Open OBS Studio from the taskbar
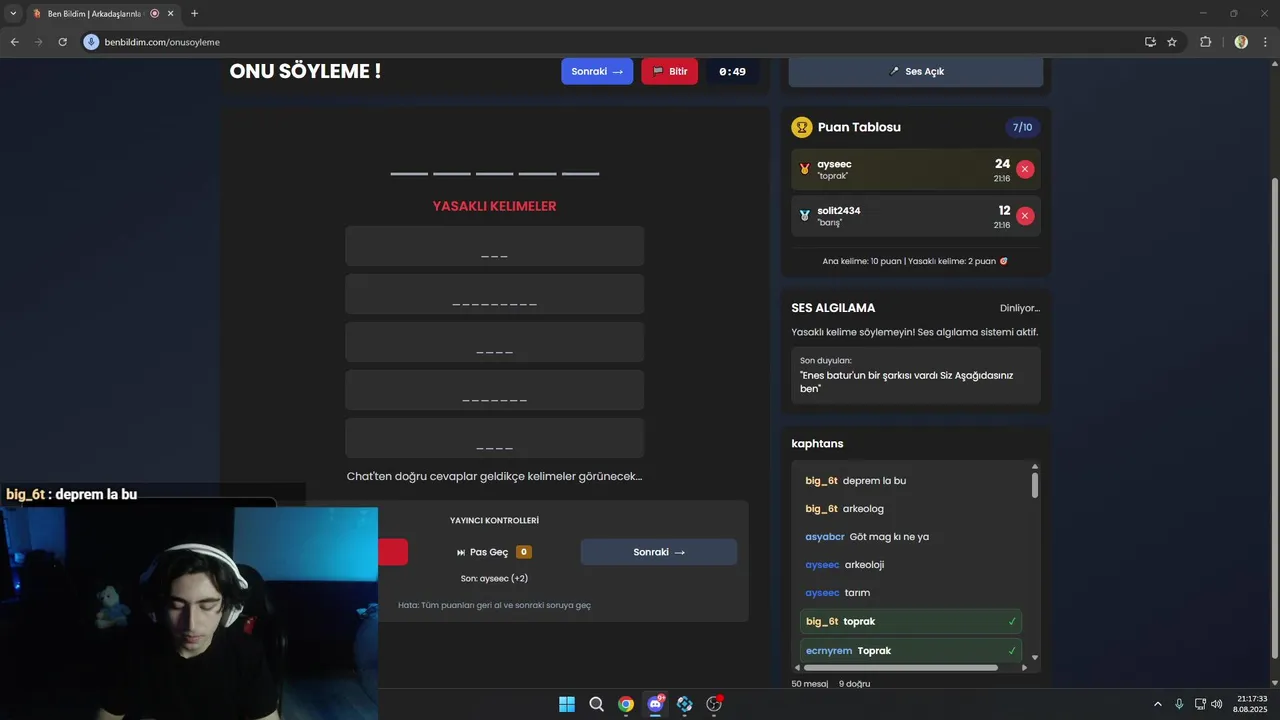 714,704
